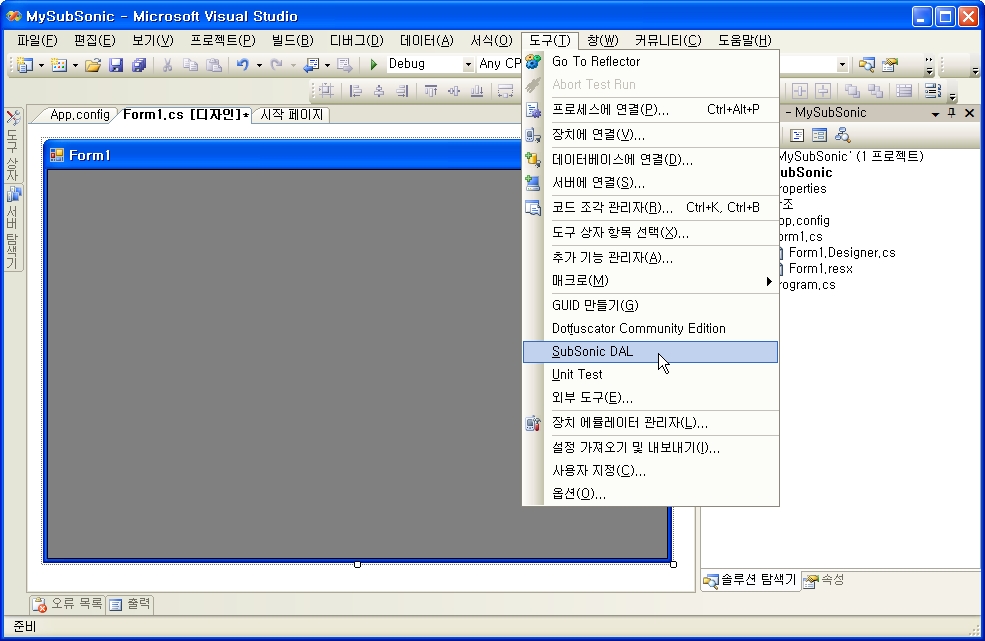Click the View Class Diagram icon in Solution Explorer
985x641 pixels.
(842, 135)
